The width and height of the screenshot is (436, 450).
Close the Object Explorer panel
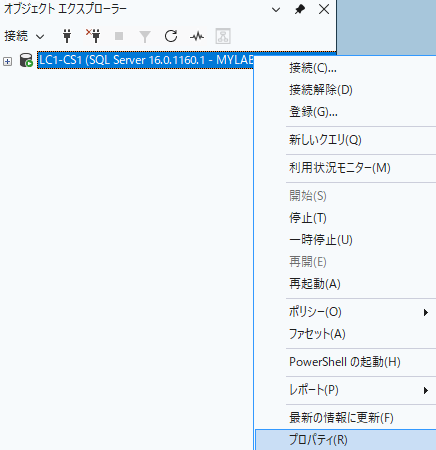point(324,9)
